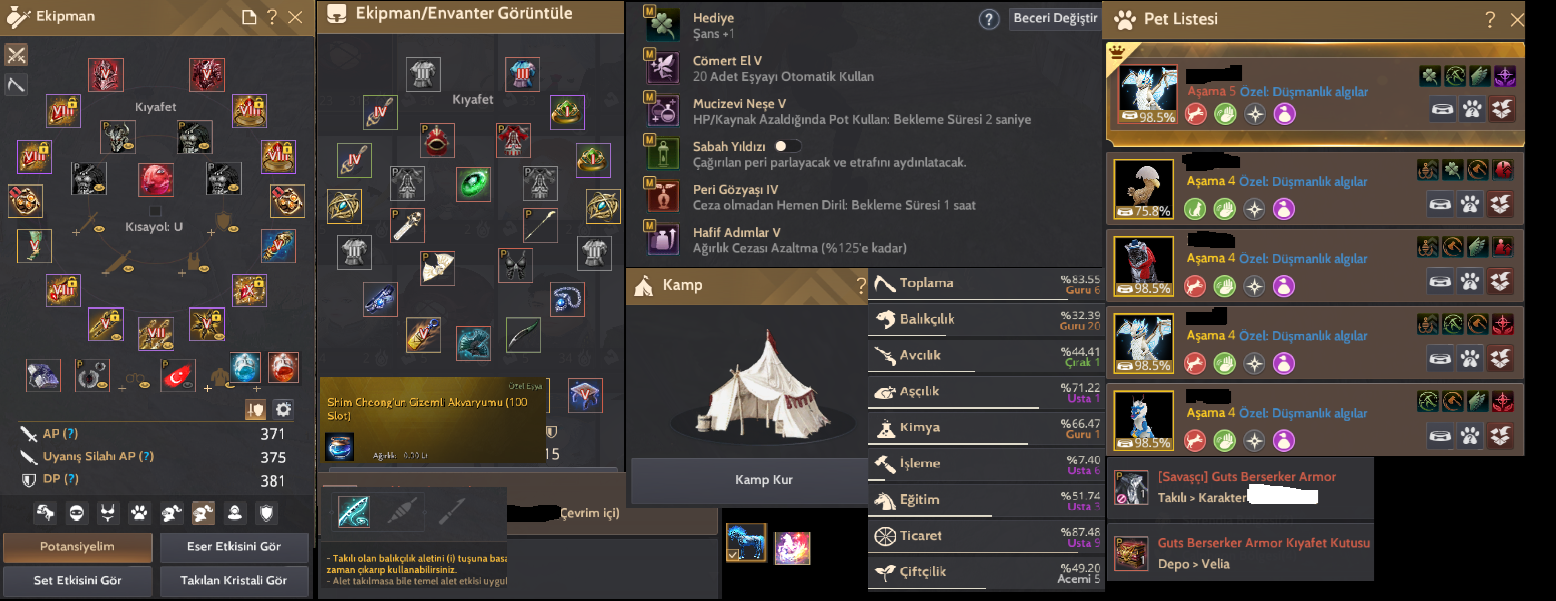Click the pink horse icon below Kamp Kur
Image resolution: width=1556 pixels, height=601 pixels.
coord(792,547)
